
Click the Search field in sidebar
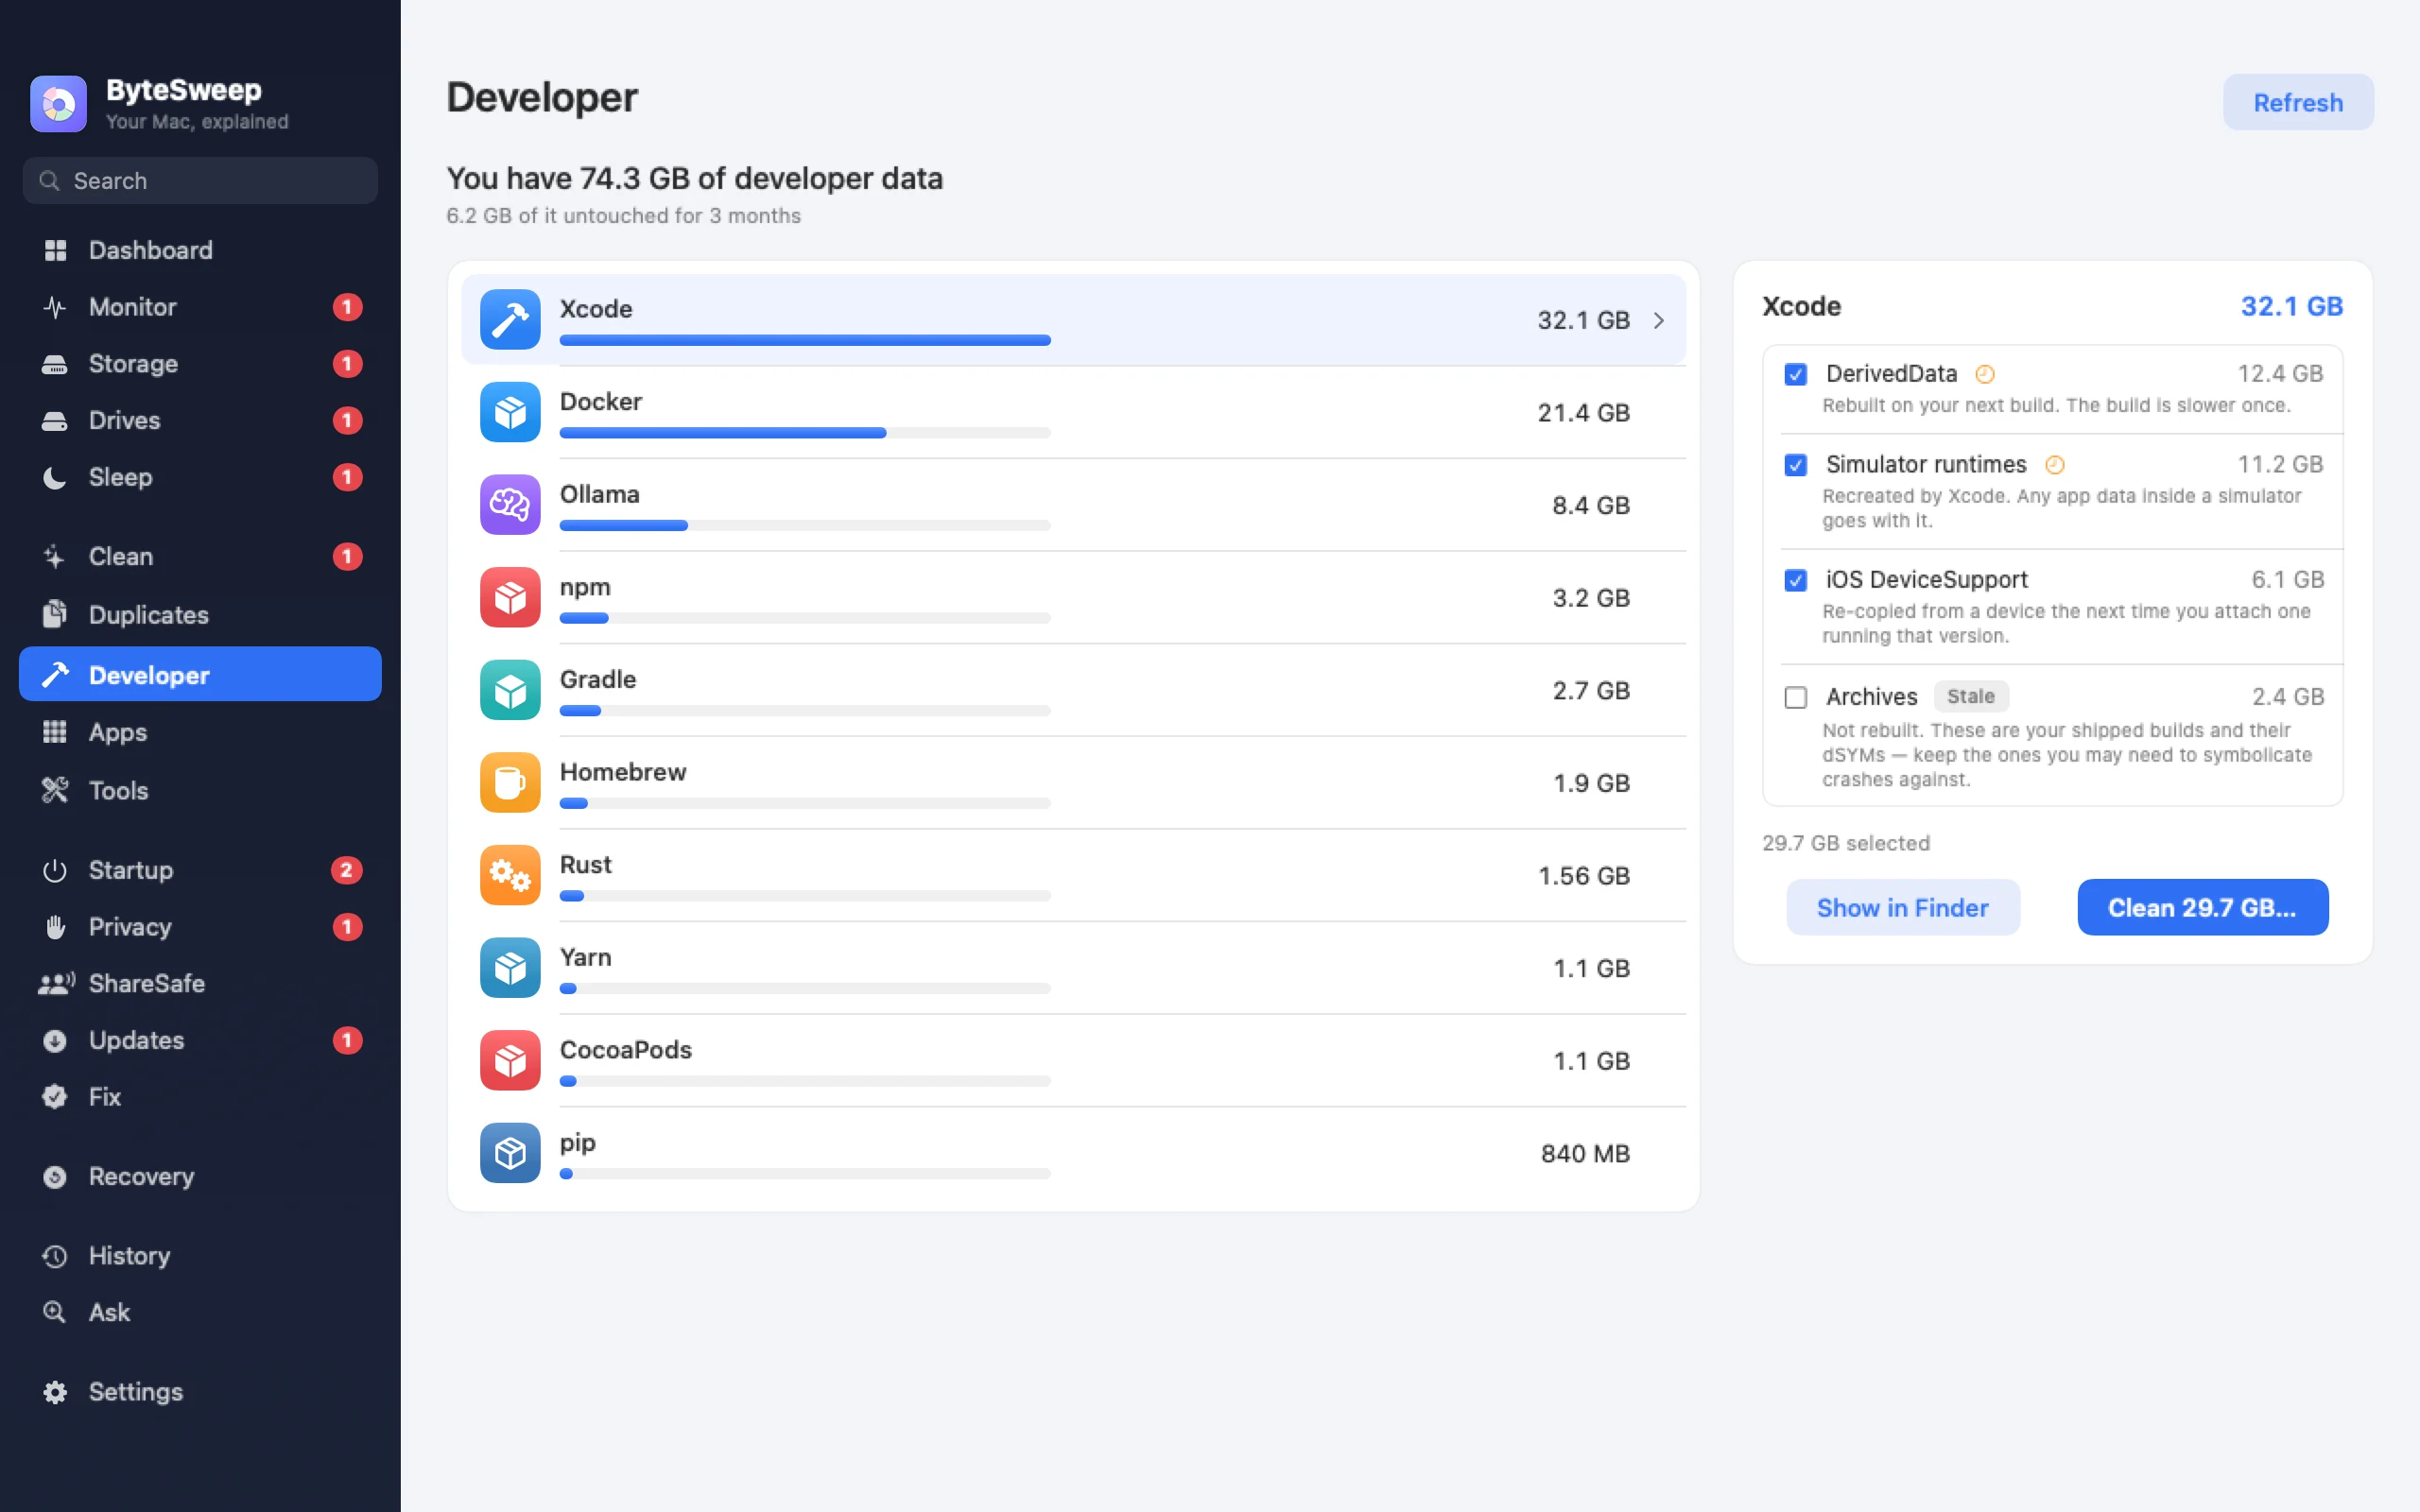tap(200, 181)
